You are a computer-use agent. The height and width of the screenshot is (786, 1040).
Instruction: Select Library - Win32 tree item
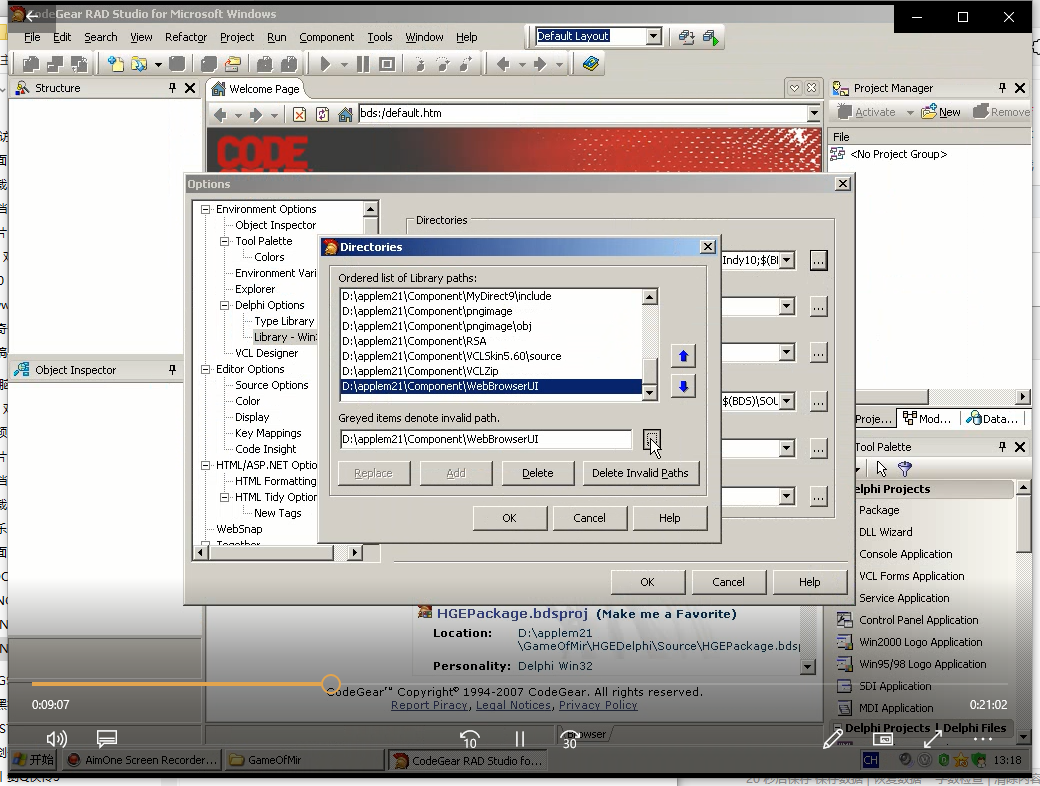tap(285, 337)
